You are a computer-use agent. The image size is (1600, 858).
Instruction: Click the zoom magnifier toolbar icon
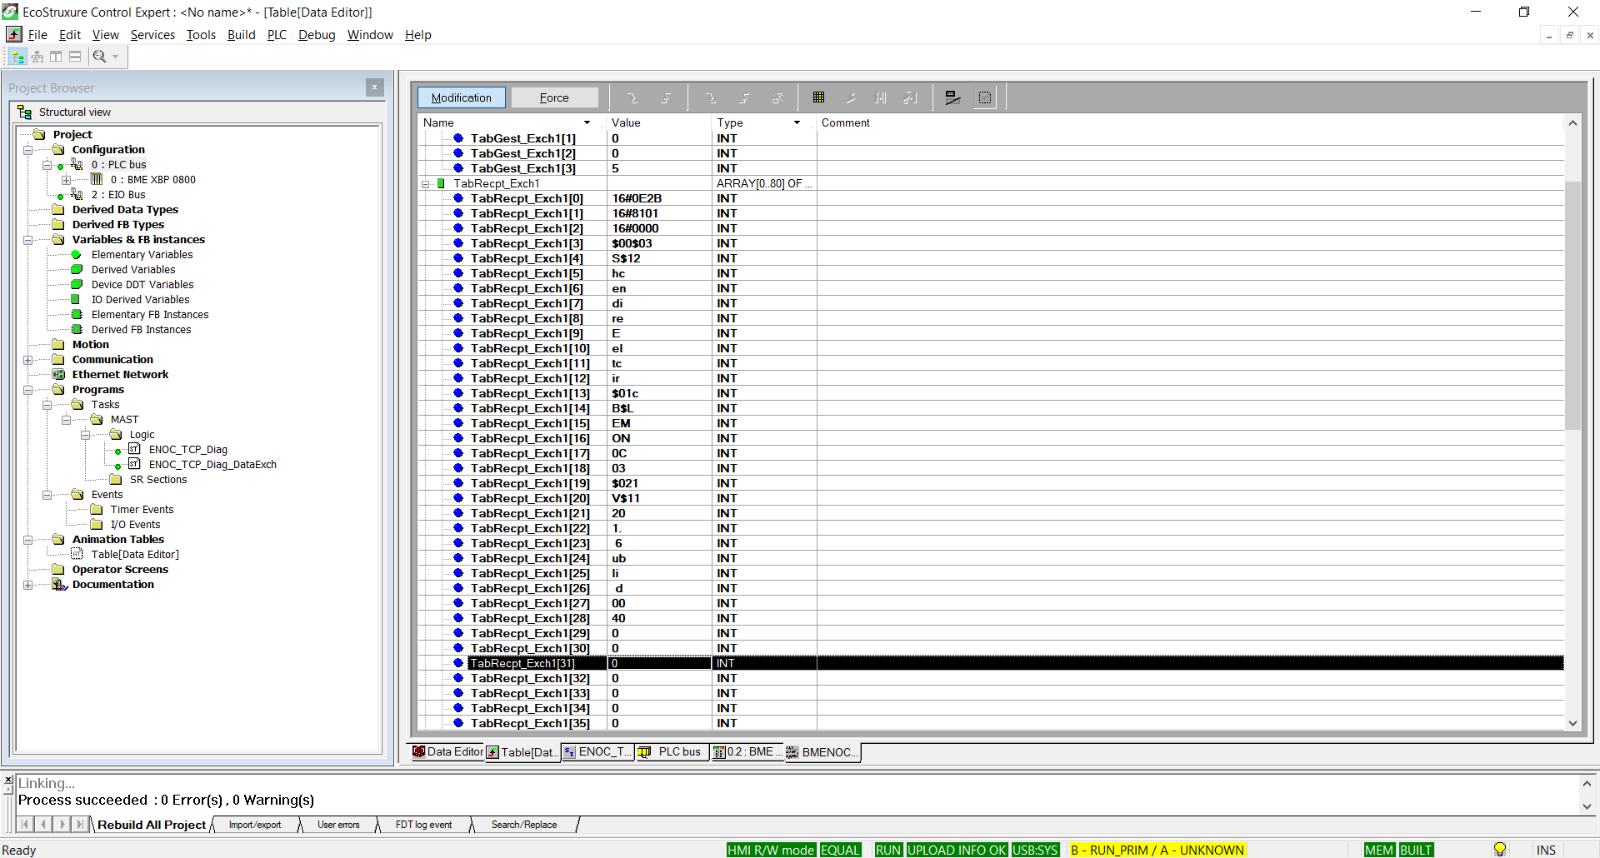tap(99, 57)
